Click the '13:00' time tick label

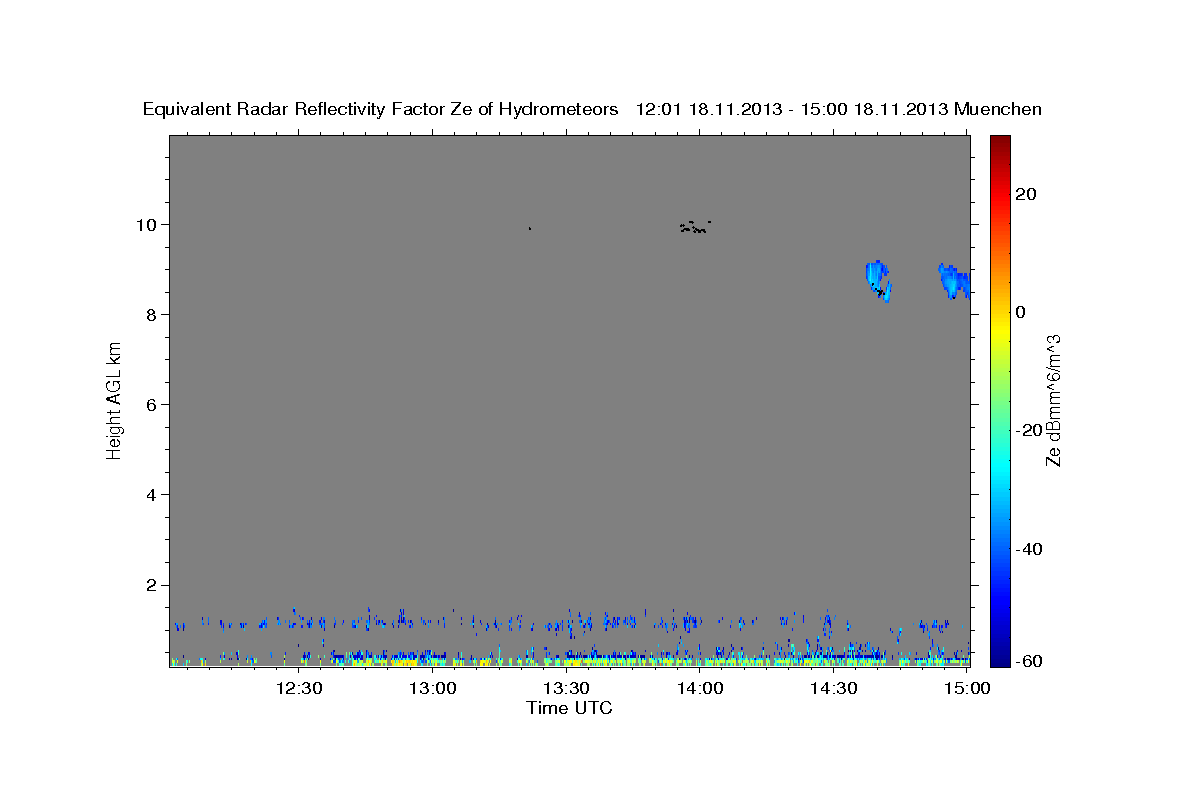433,688
